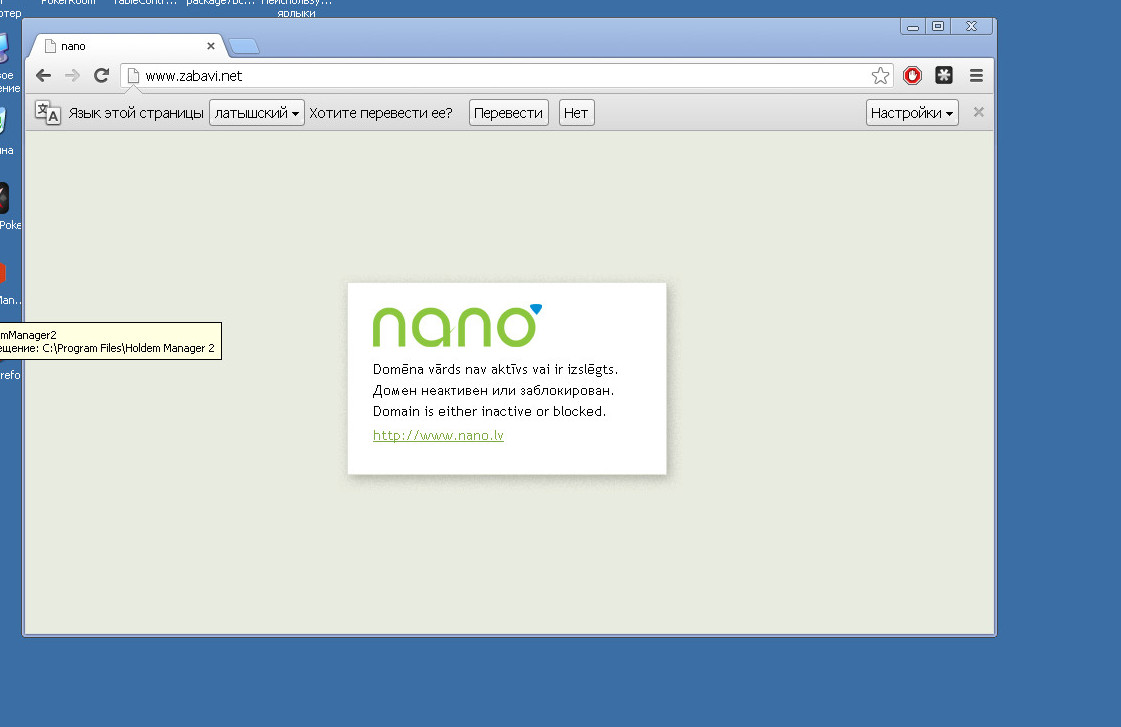Select the nano browser tab
The width and height of the screenshot is (1121, 727).
click(127, 46)
